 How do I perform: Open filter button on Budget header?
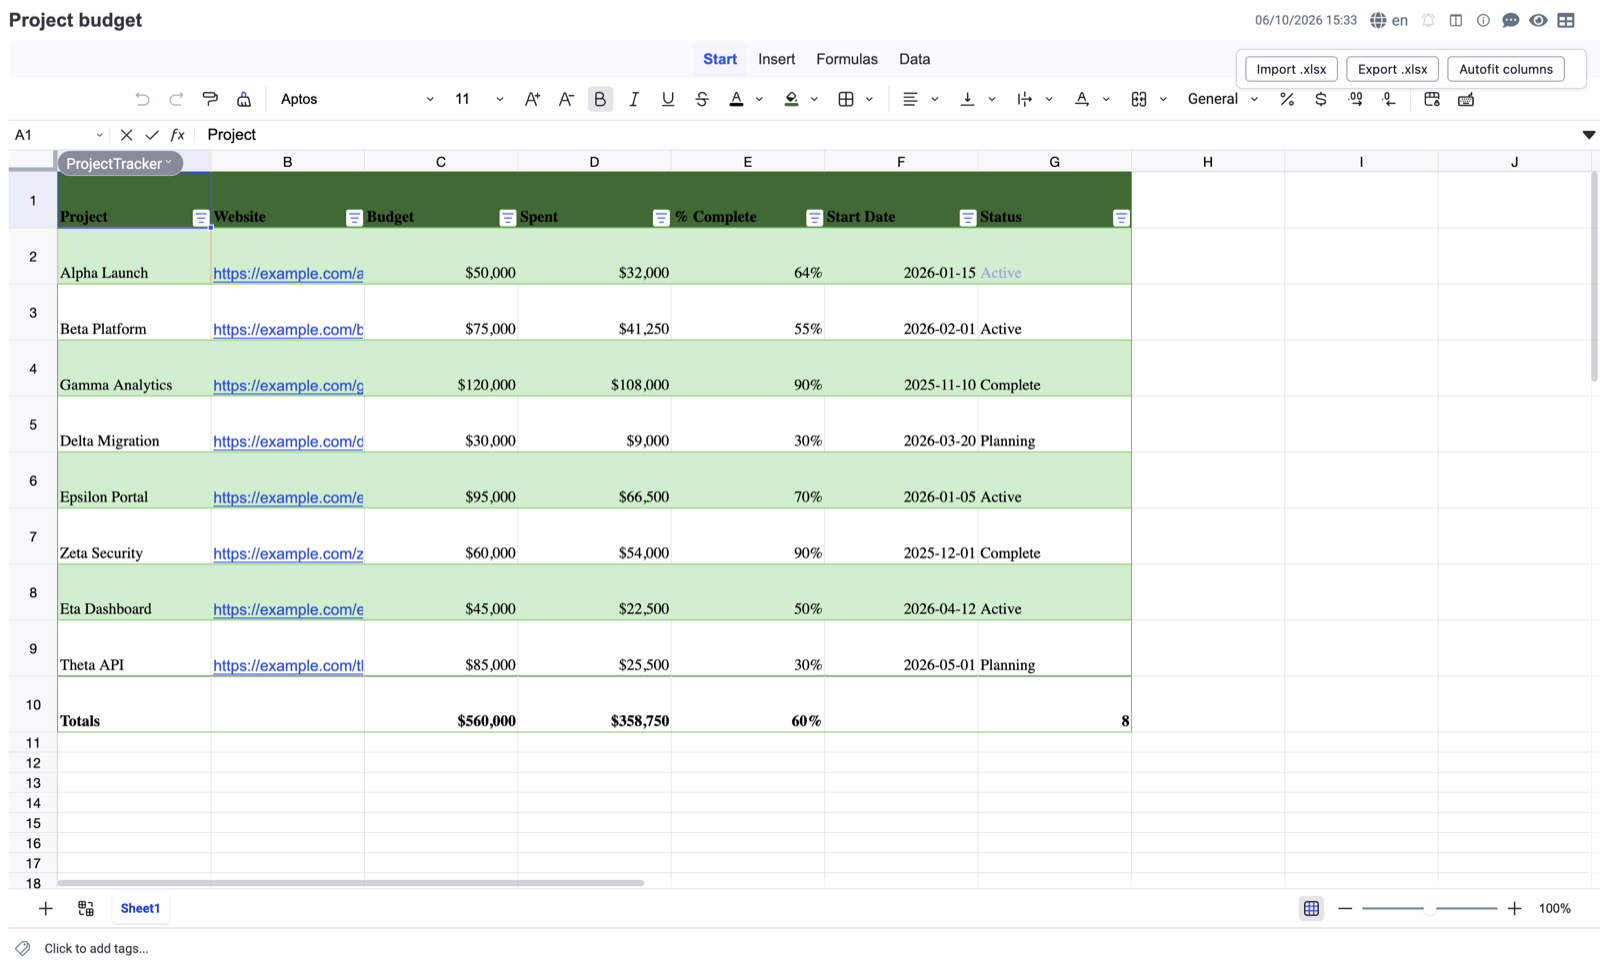coord(507,218)
